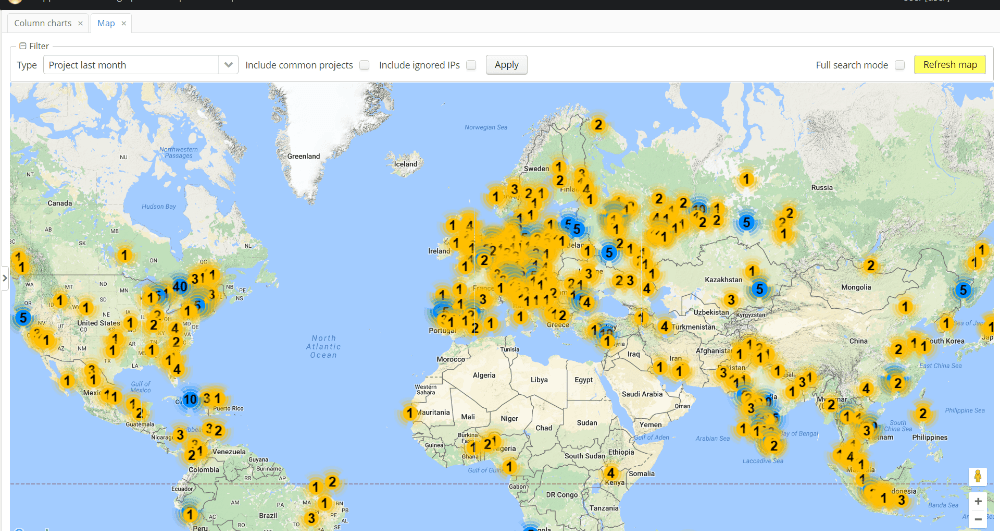Select the blue 5 marker over Ukraine

[x=608, y=253]
